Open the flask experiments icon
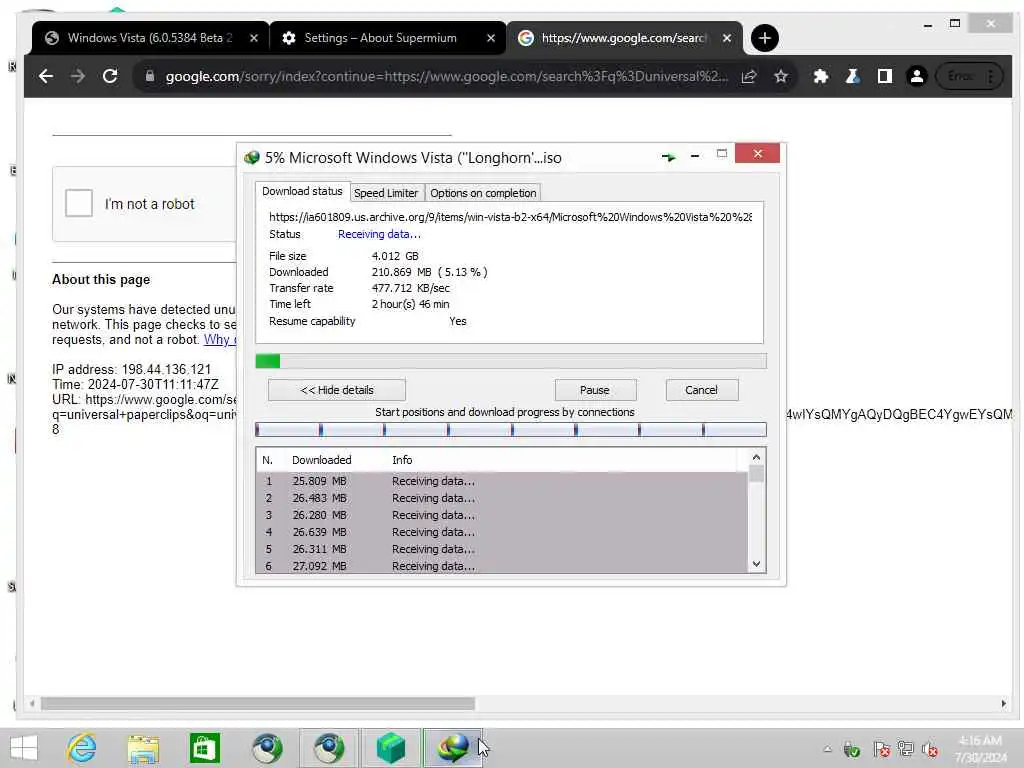 tap(852, 76)
